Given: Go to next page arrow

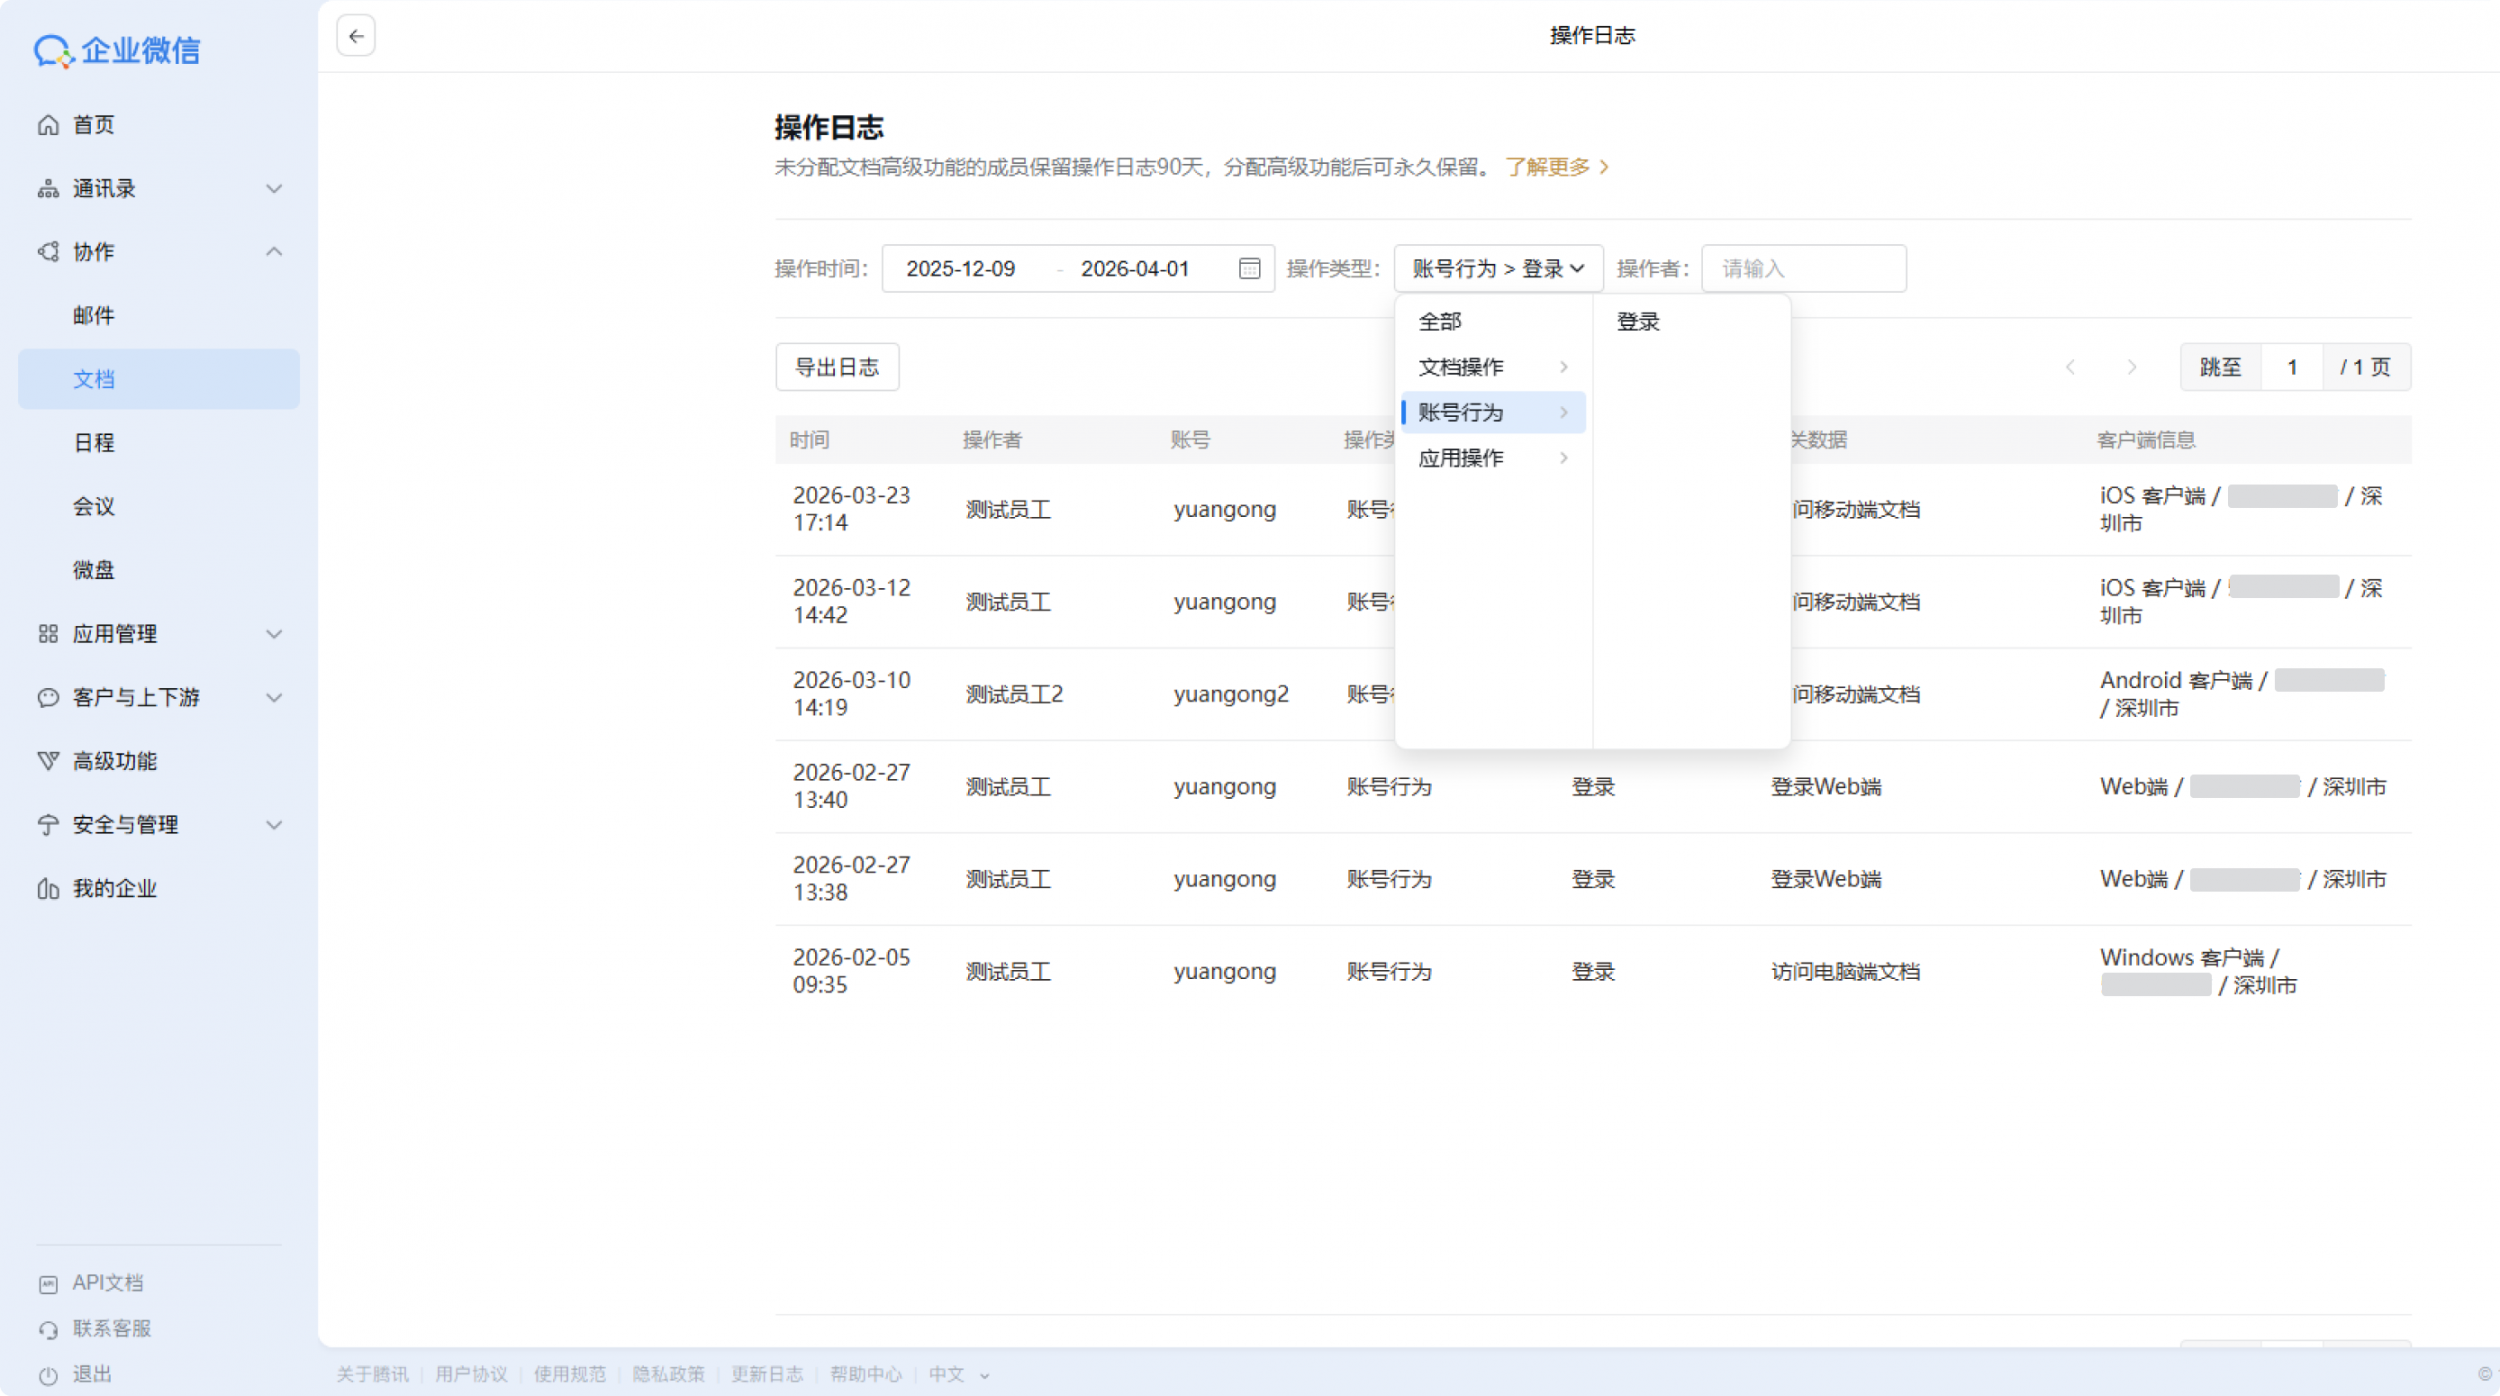Looking at the screenshot, I should coord(2132,367).
